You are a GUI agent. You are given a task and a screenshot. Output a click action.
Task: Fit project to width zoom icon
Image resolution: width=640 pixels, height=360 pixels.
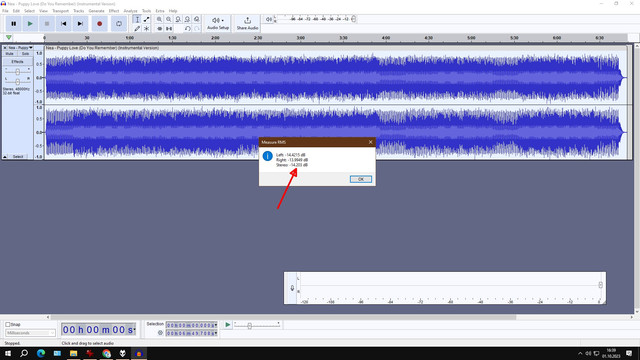pyautogui.click(x=187, y=19)
